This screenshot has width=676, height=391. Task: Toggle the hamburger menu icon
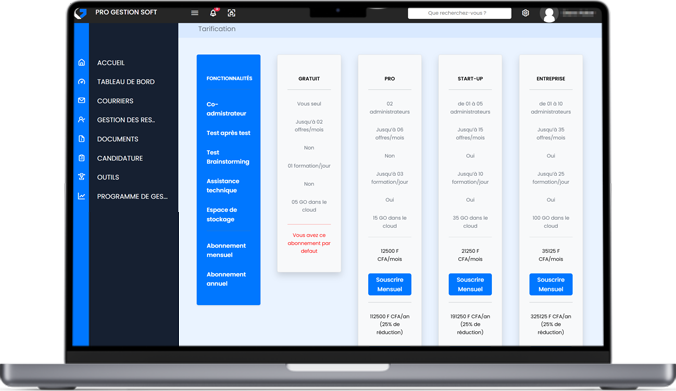pyautogui.click(x=195, y=13)
